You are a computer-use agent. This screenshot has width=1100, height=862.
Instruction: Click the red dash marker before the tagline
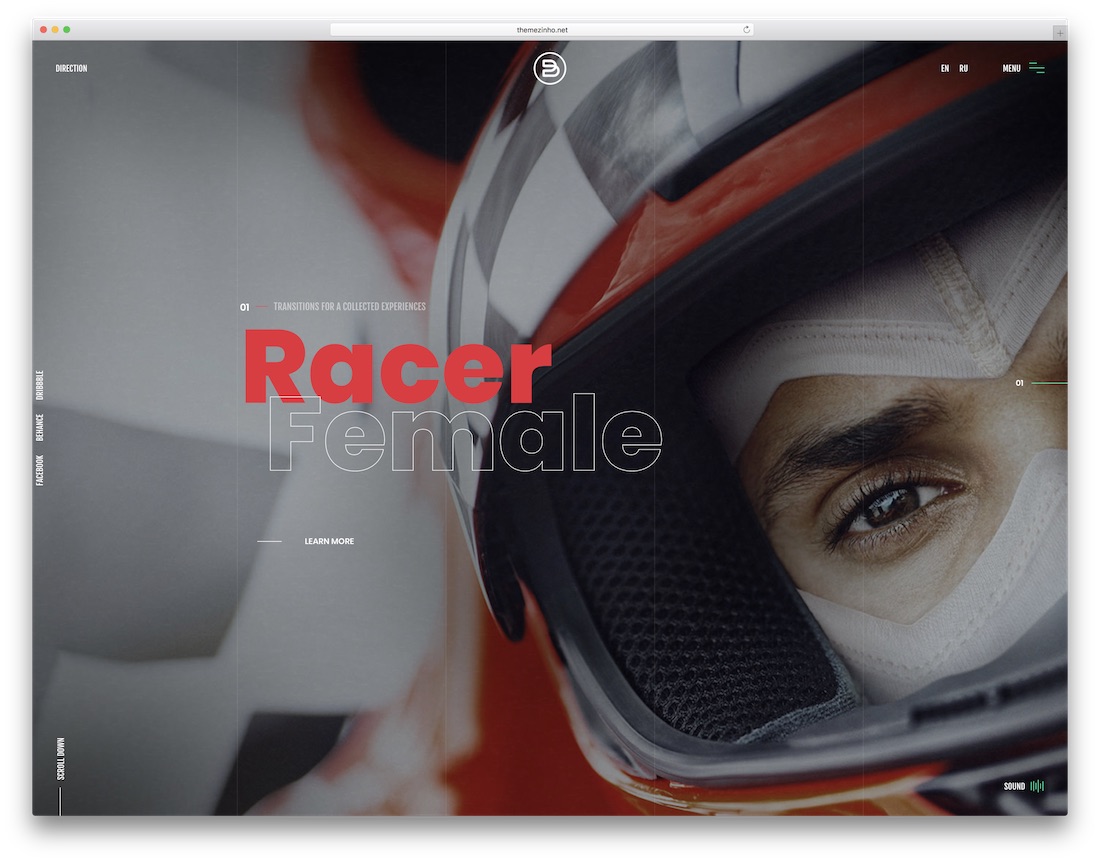[x=262, y=307]
